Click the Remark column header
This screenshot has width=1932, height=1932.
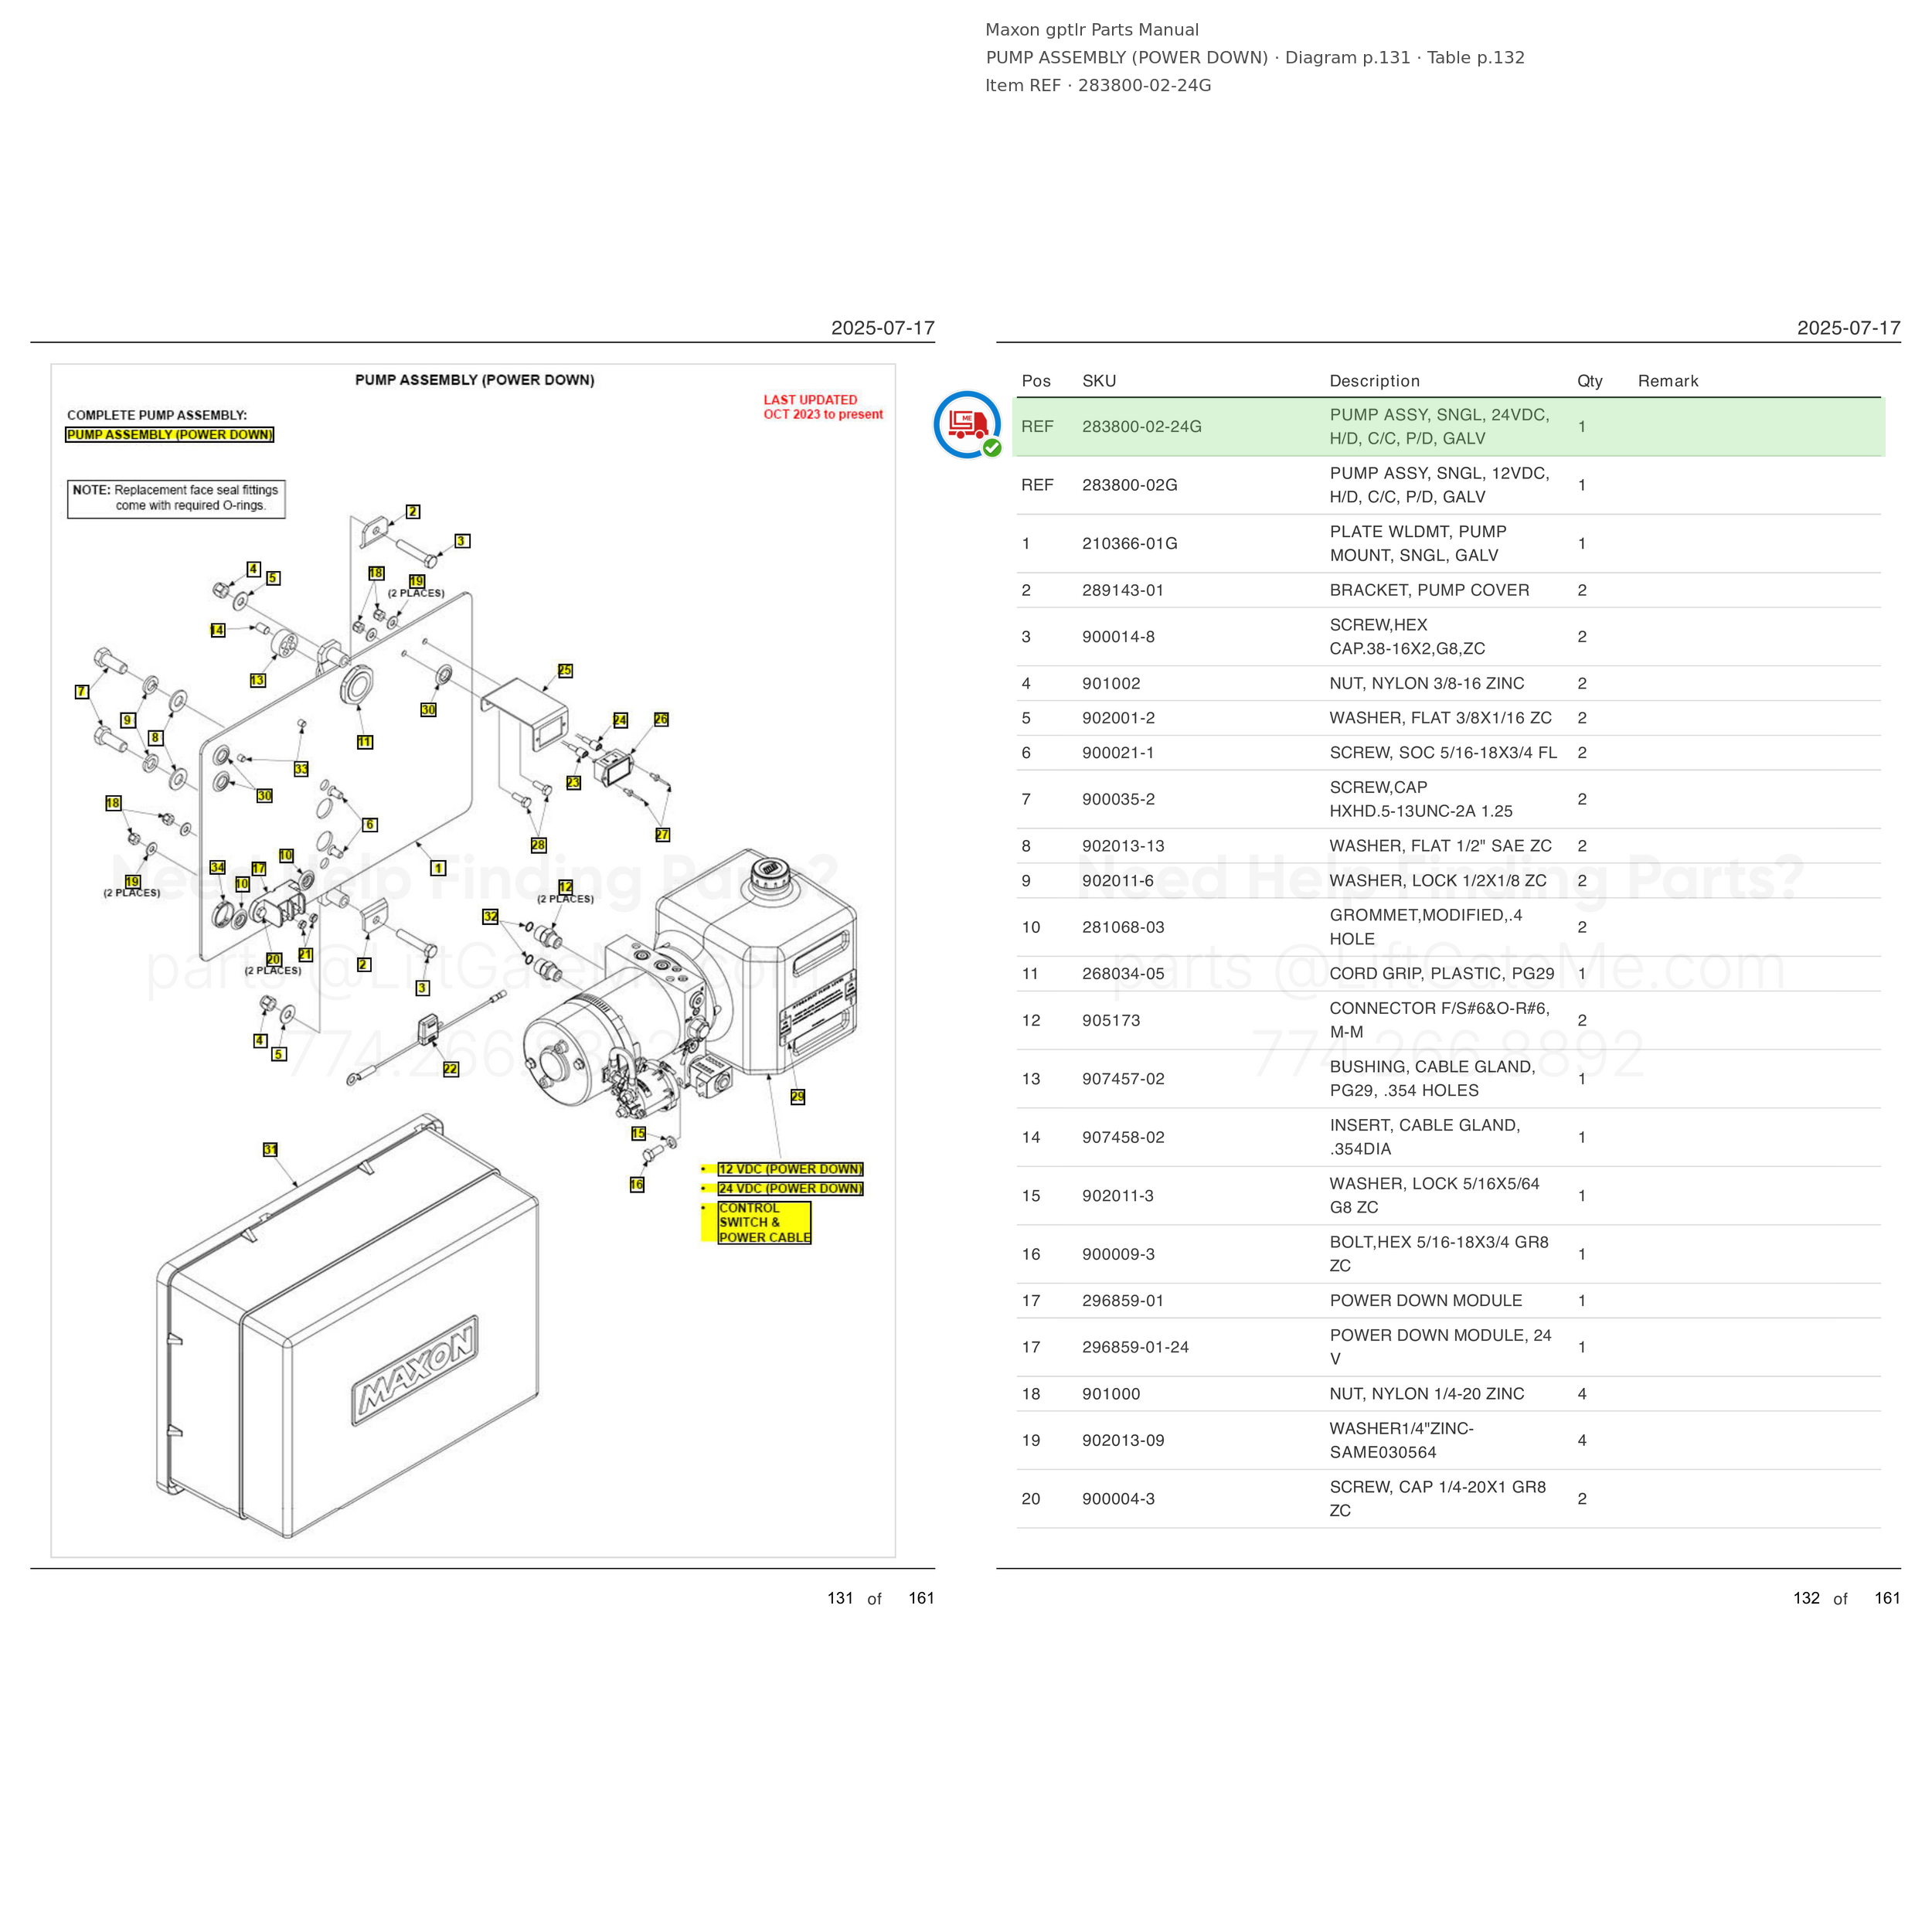1668,381
